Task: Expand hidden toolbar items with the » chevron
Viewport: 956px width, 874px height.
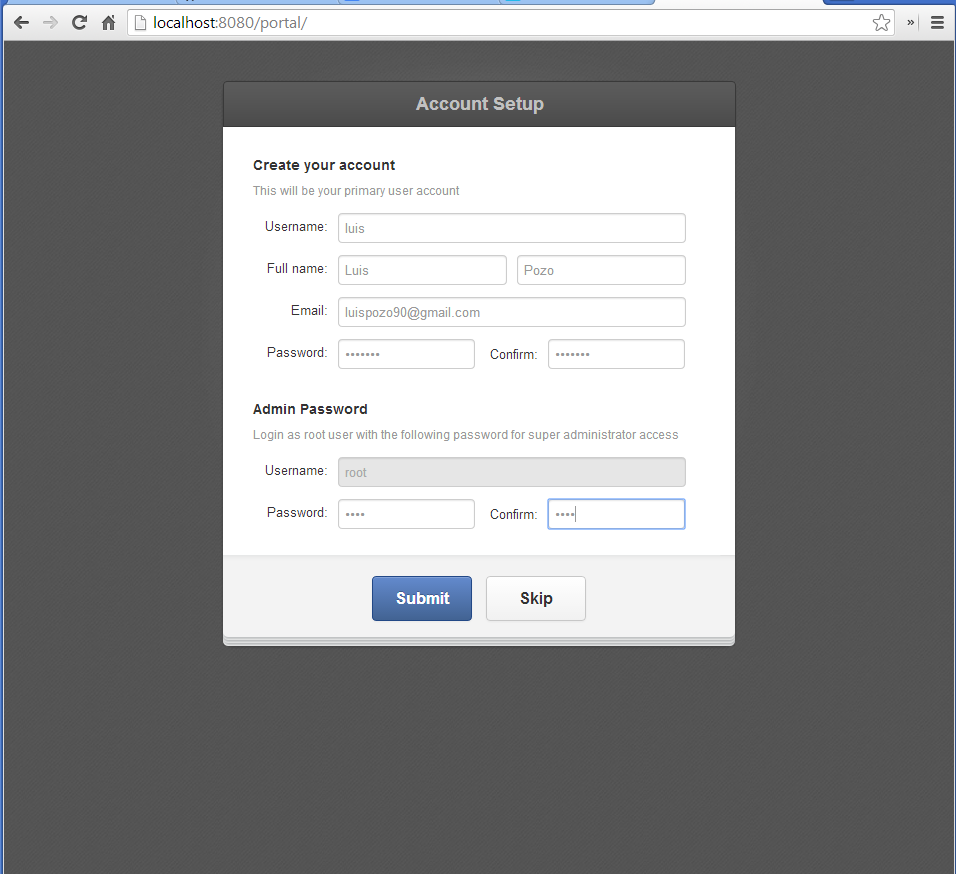Action: pyautogui.click(x=911, y=23)
